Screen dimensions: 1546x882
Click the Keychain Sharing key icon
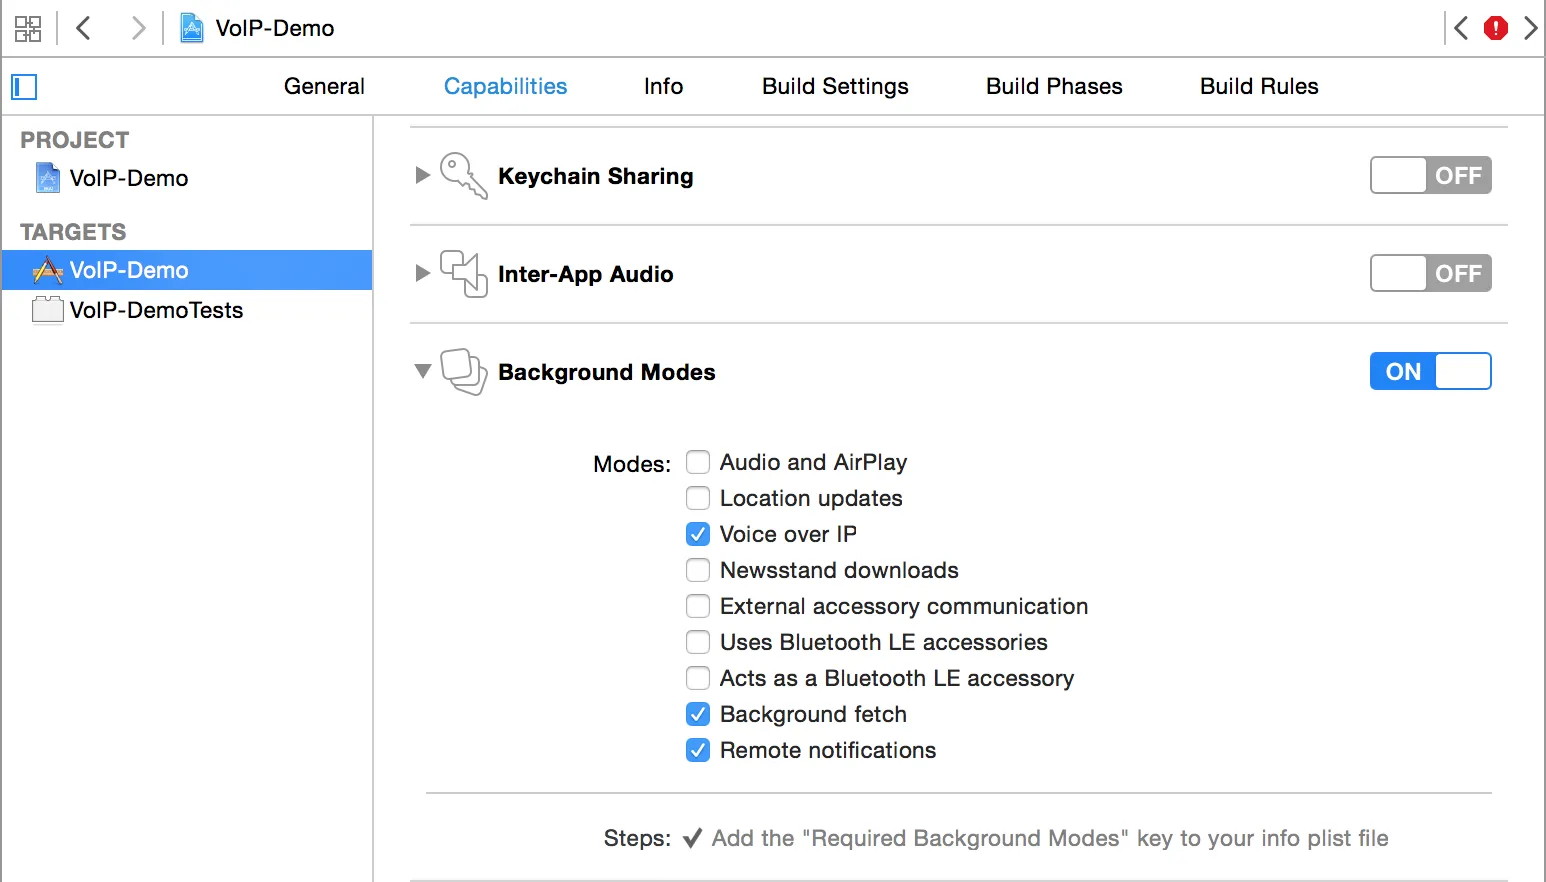click(463, 176)
